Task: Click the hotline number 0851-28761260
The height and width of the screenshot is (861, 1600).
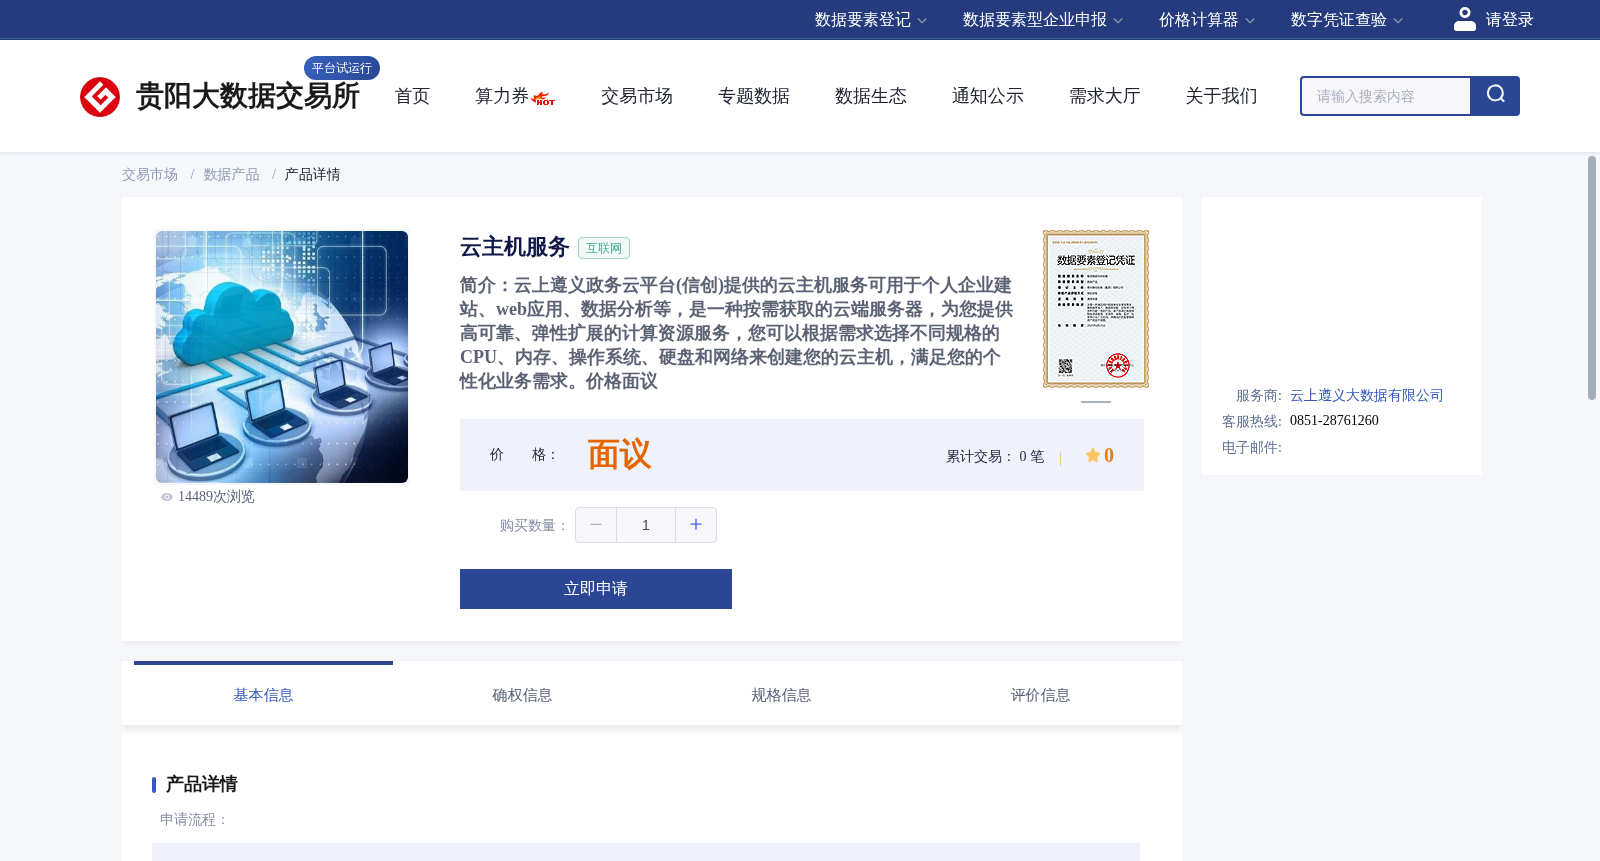Action: tap(1334, 421)
